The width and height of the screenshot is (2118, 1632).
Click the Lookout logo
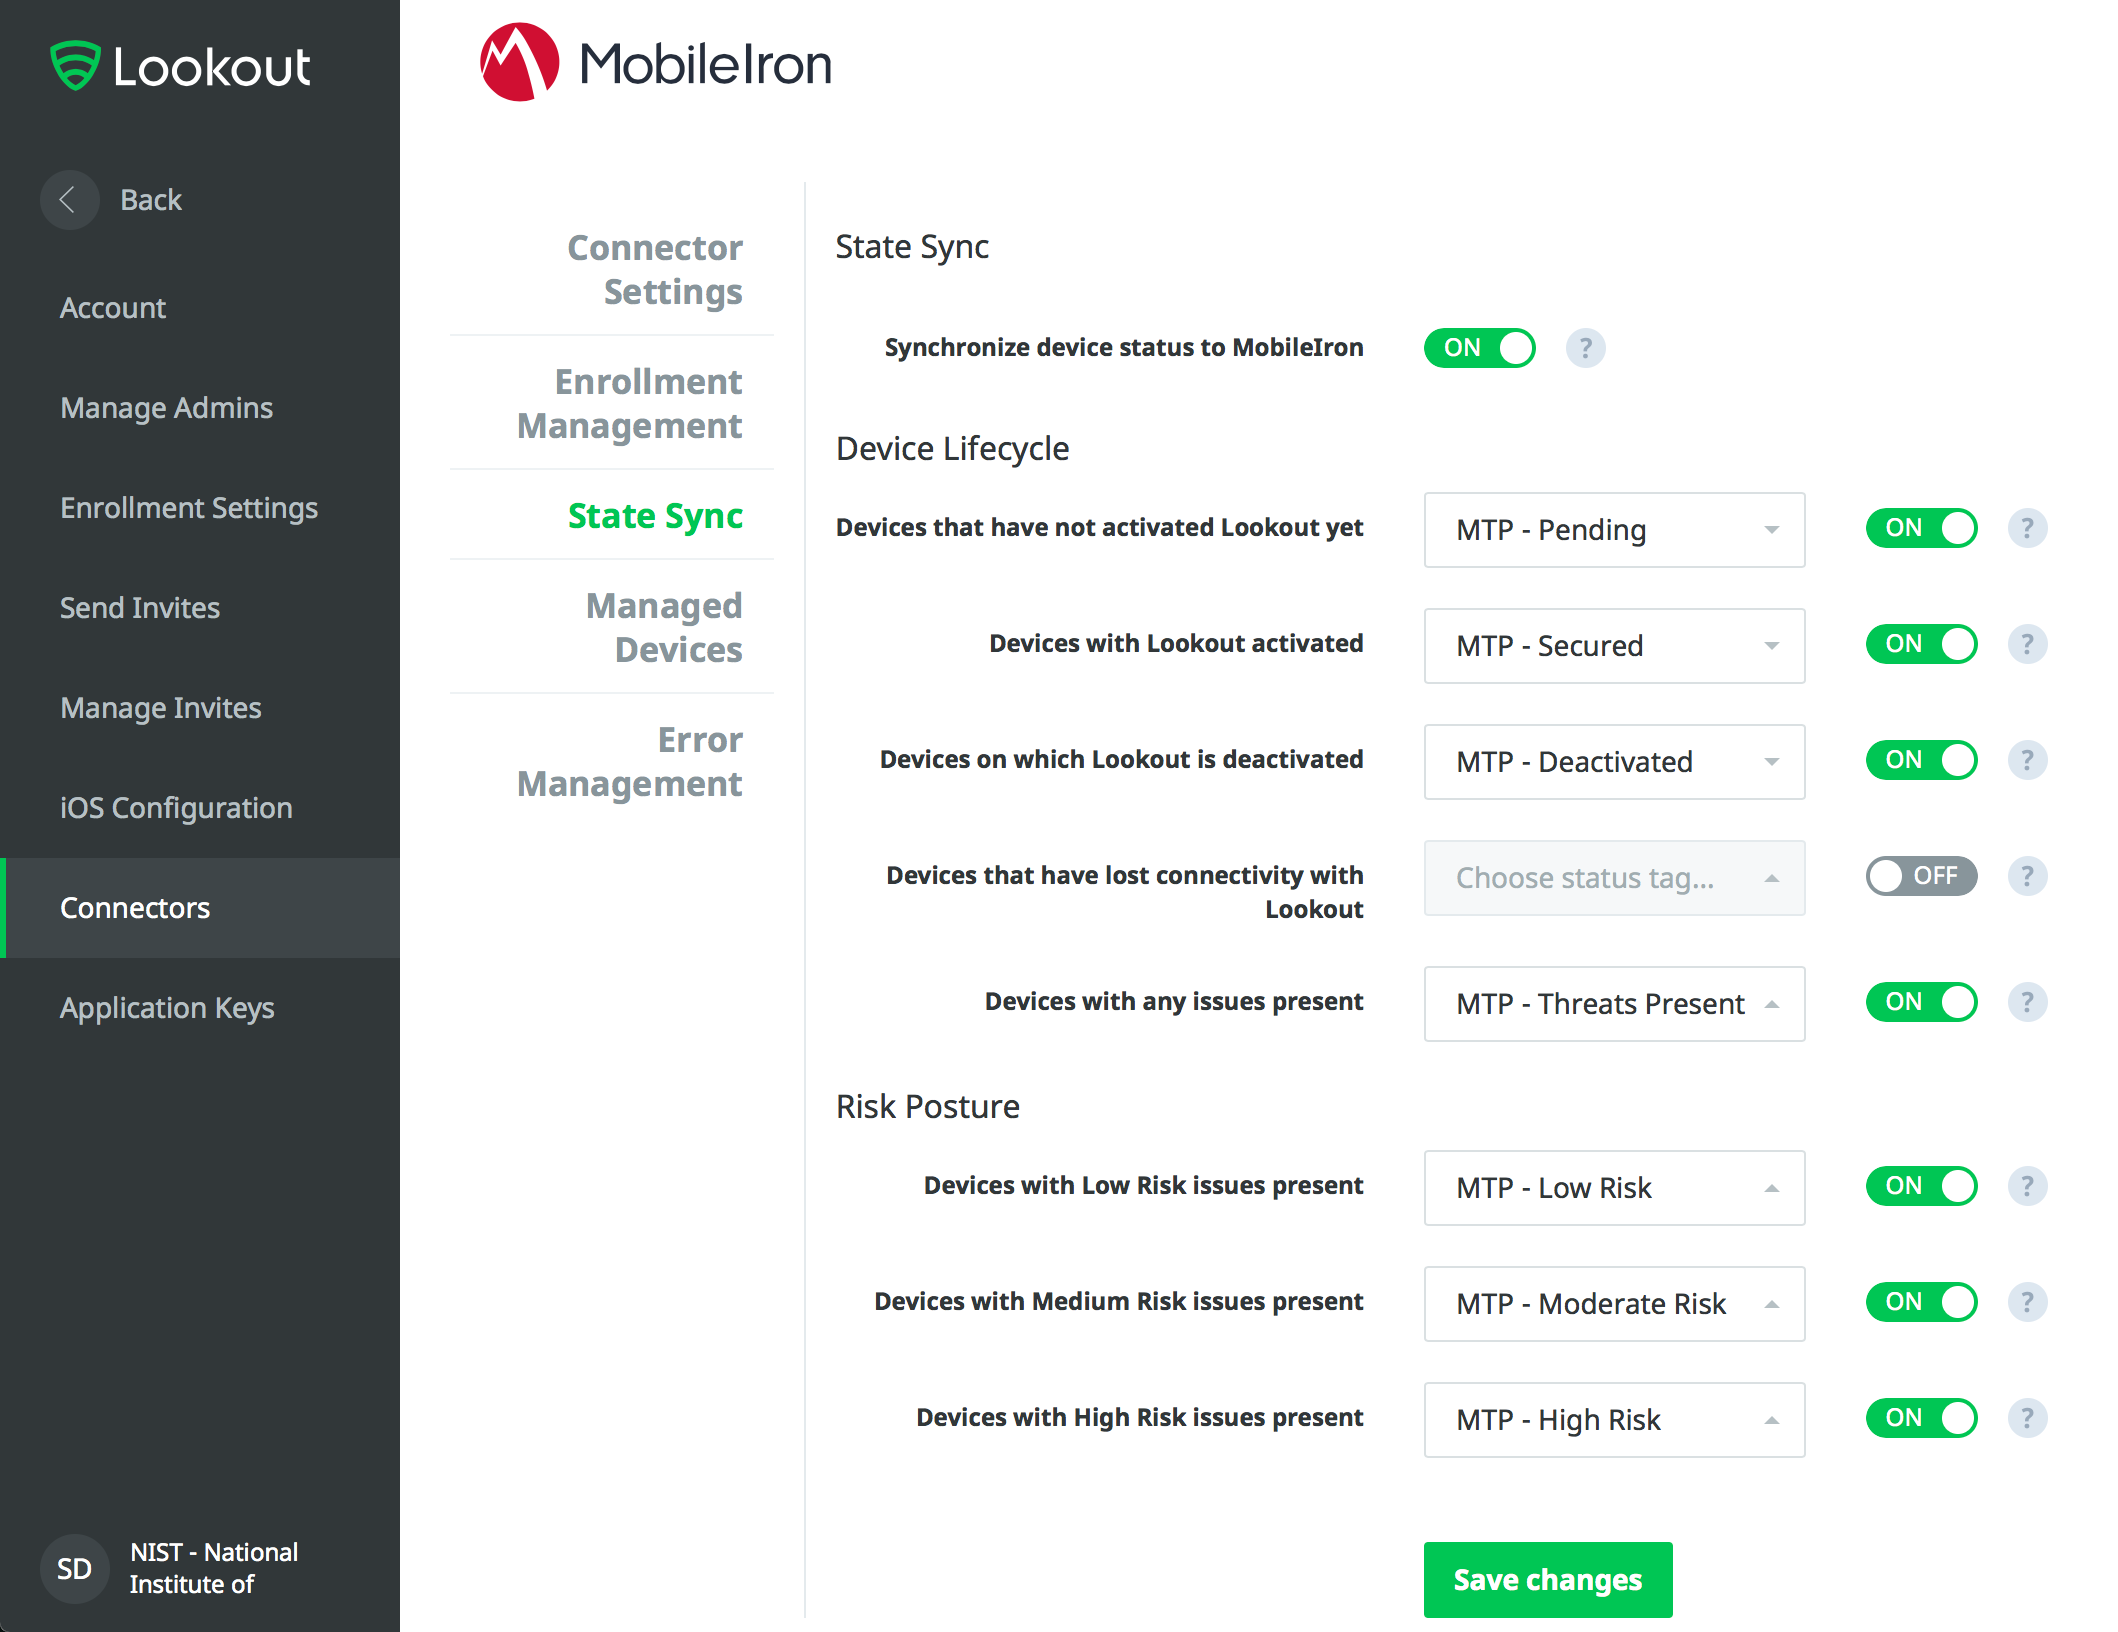tap(180, 67)
